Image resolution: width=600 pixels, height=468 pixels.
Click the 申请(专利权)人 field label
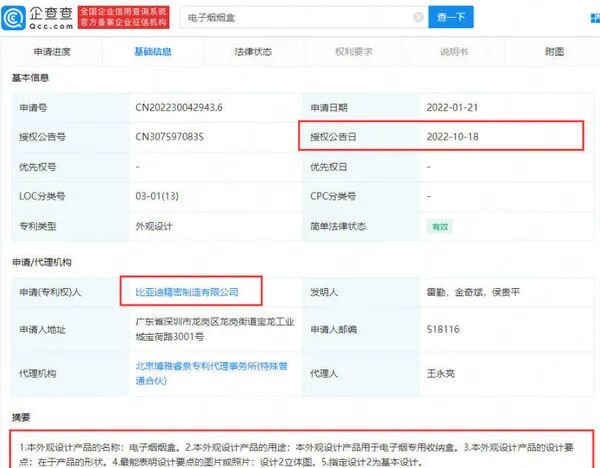[x=50, y=292]
